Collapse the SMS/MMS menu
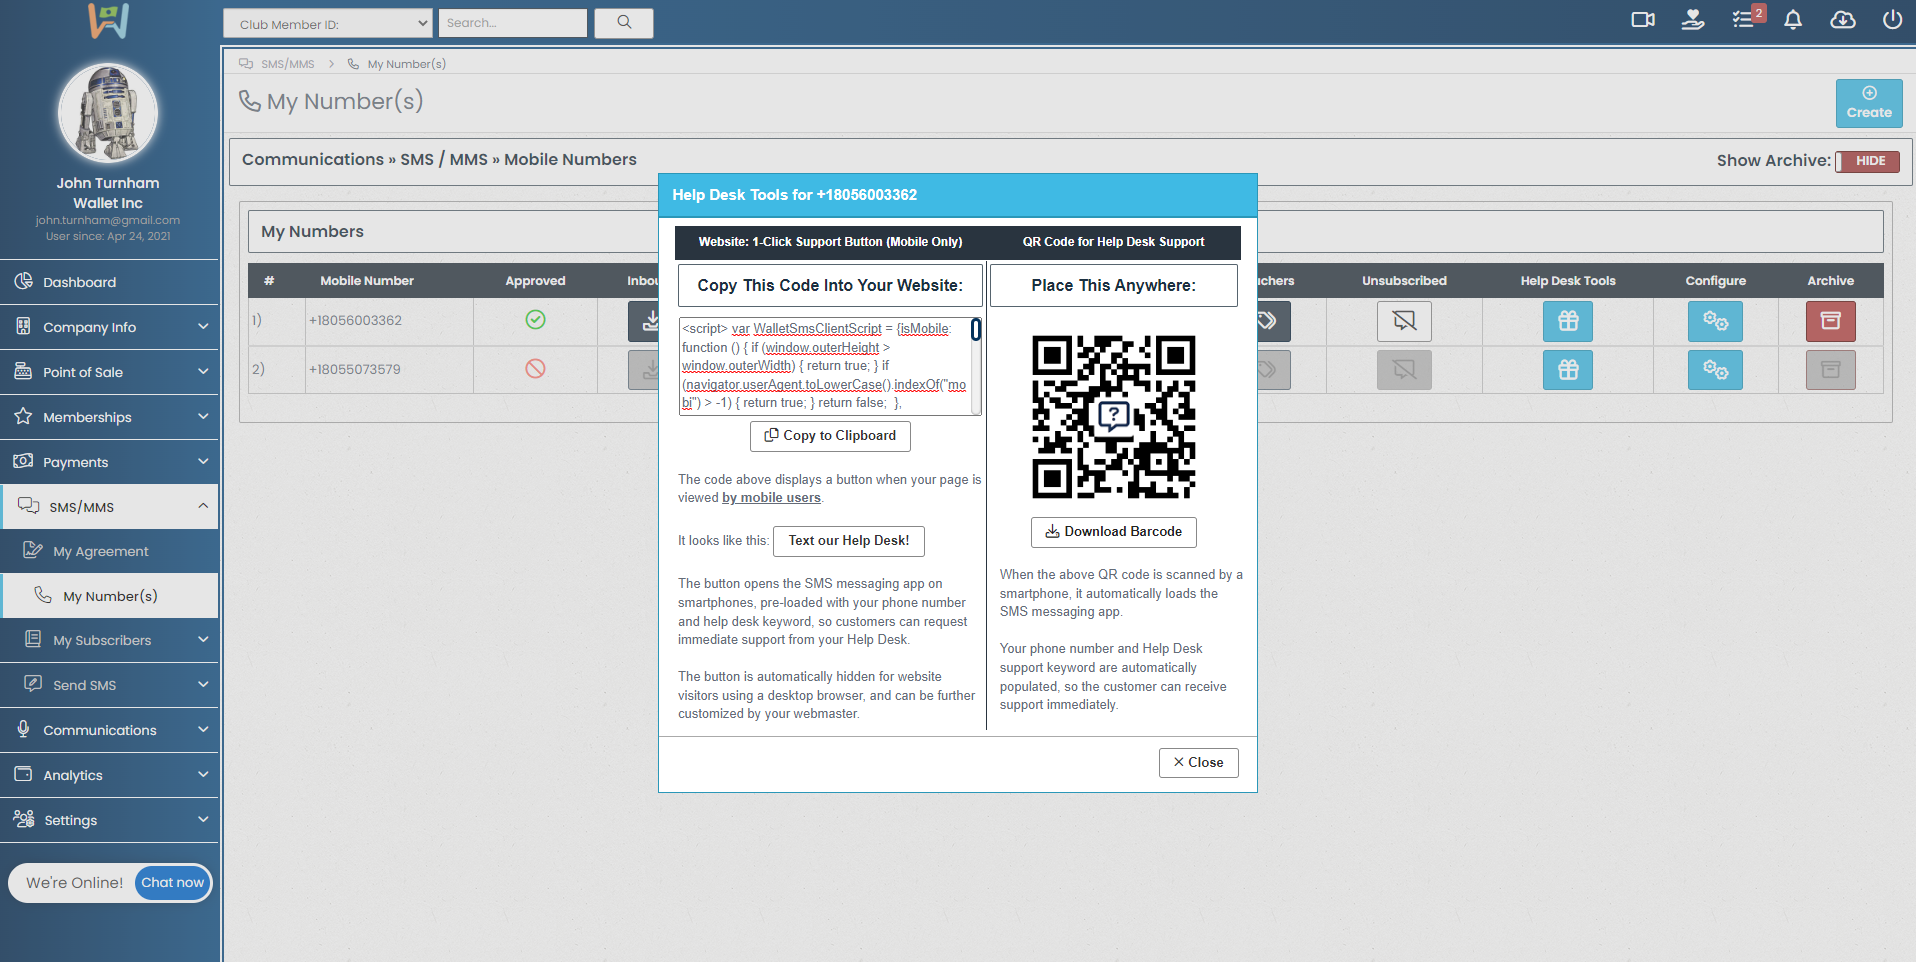 coord(109,507)
